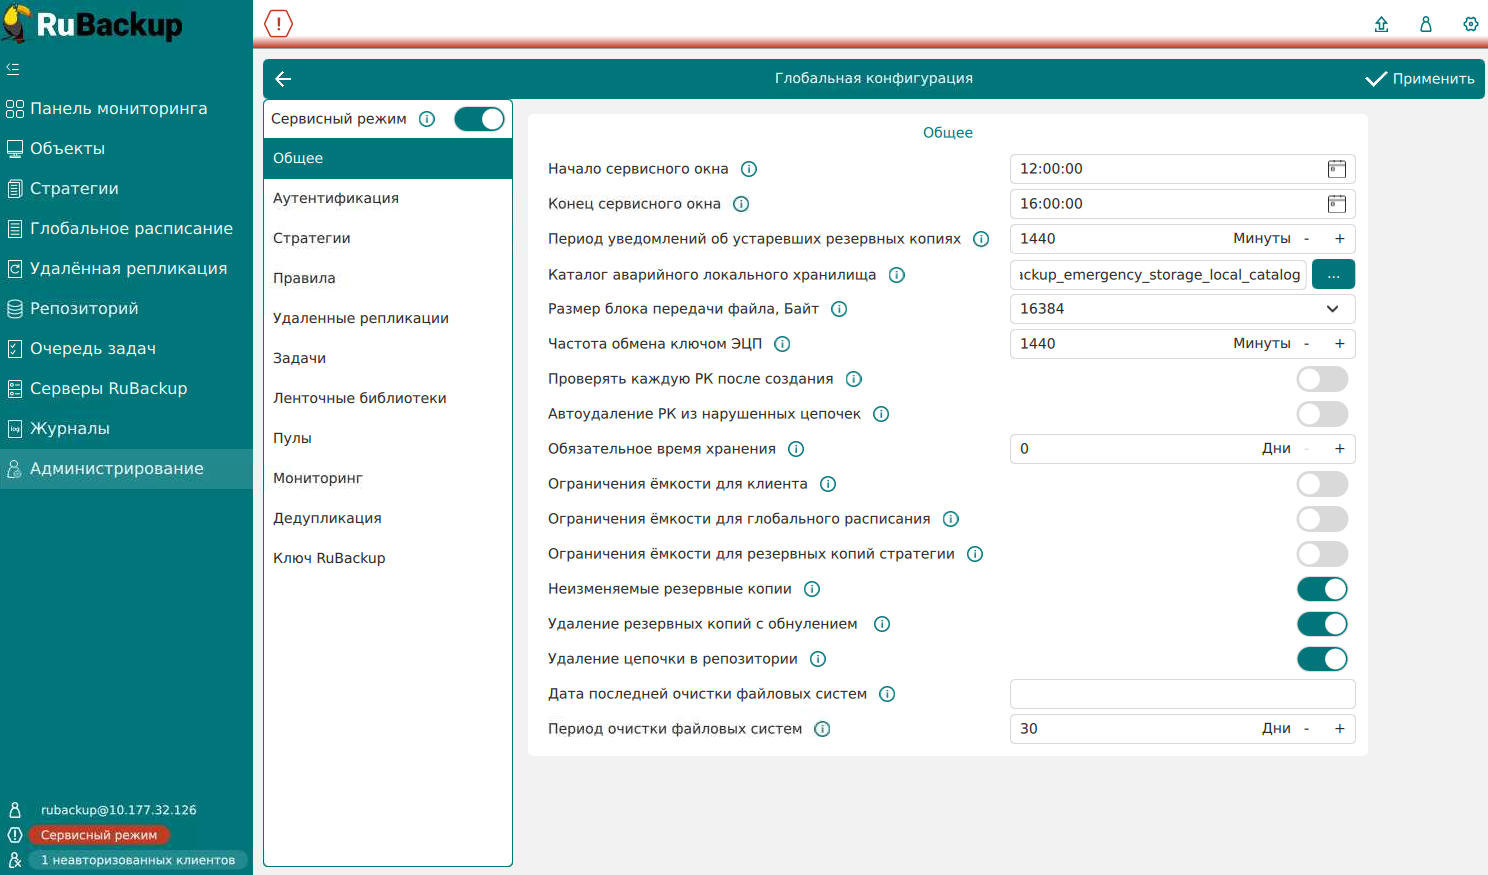Toggle Сервисный режим switch off

tap(479, 119)
